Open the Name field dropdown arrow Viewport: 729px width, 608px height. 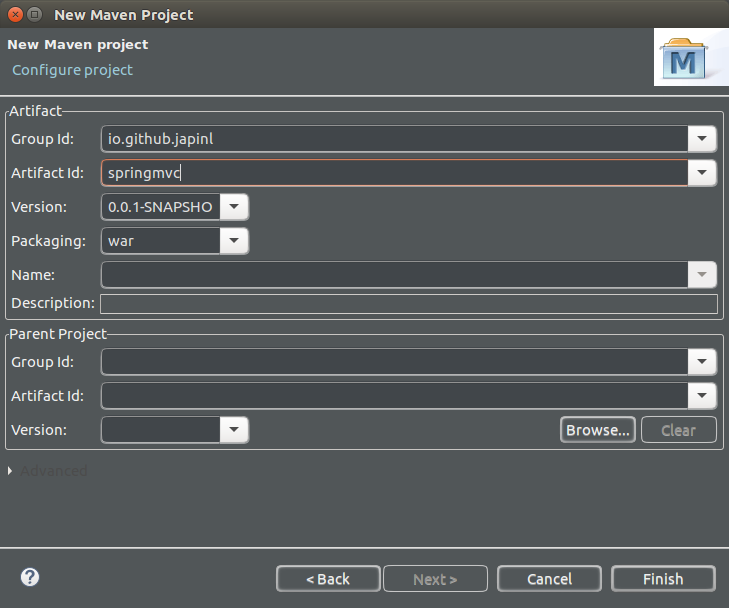(702, 274)
